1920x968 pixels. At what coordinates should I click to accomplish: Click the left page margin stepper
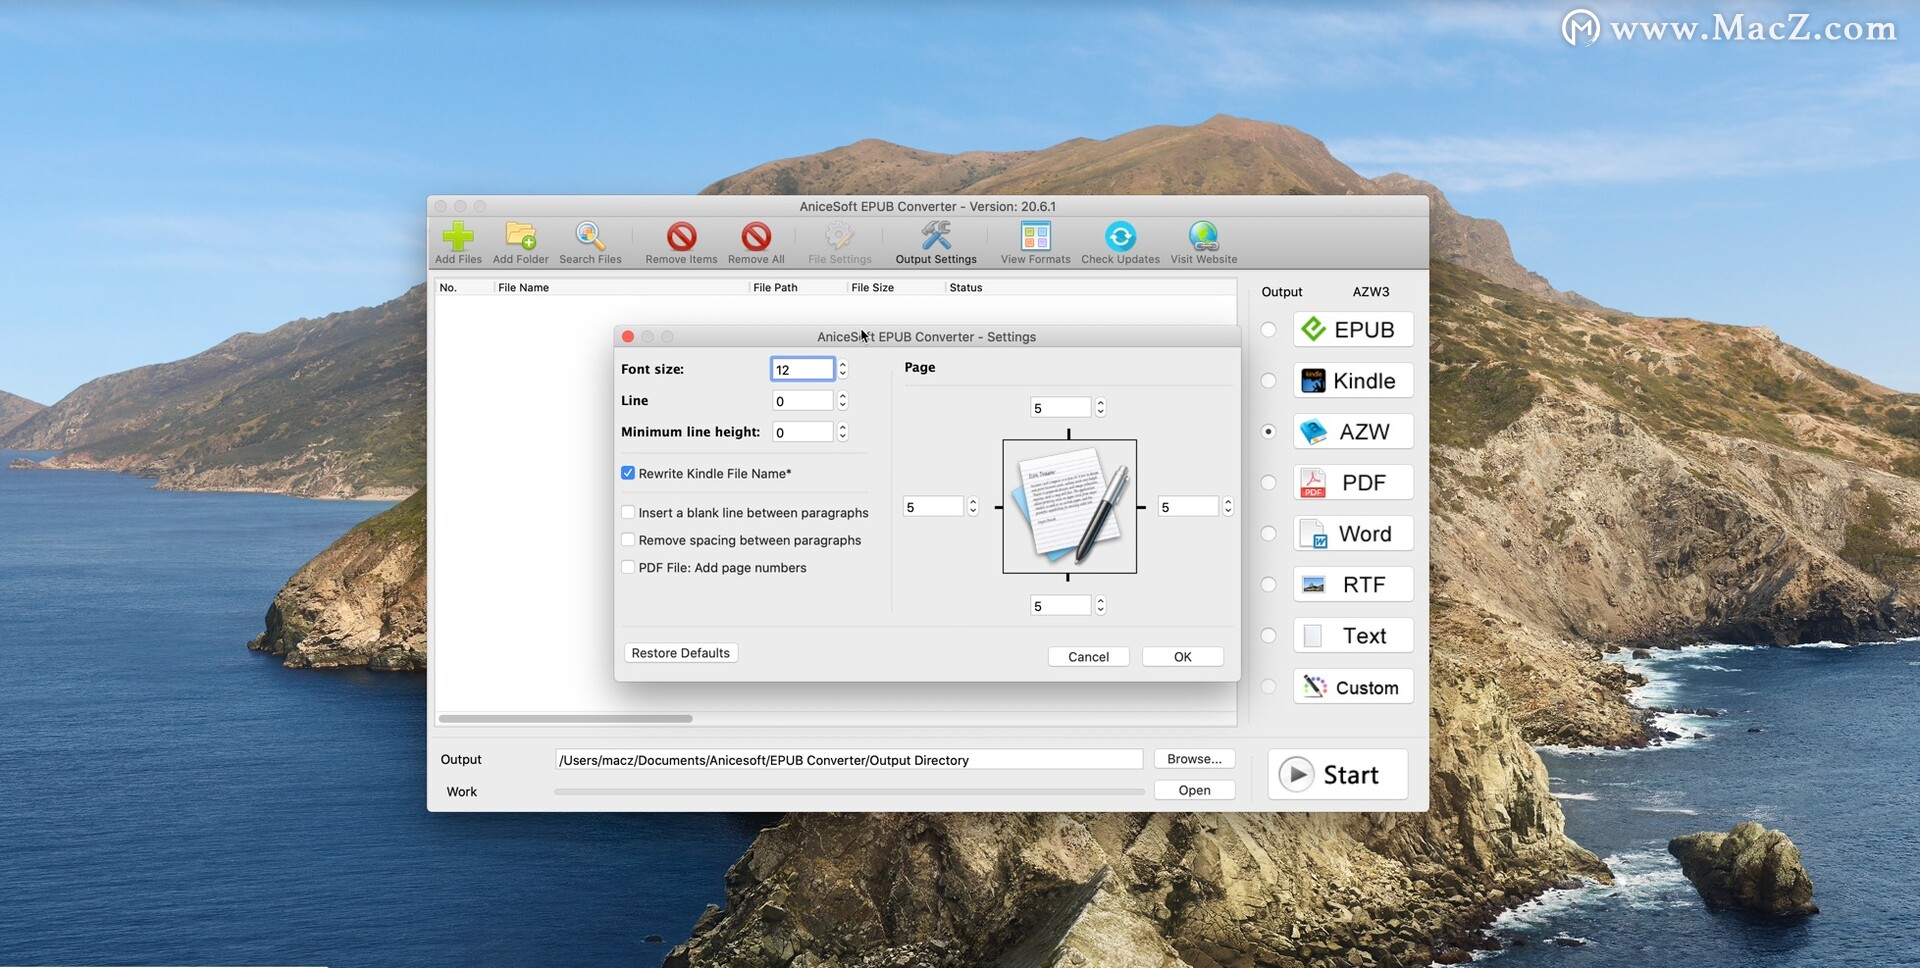tap(973, 506)
